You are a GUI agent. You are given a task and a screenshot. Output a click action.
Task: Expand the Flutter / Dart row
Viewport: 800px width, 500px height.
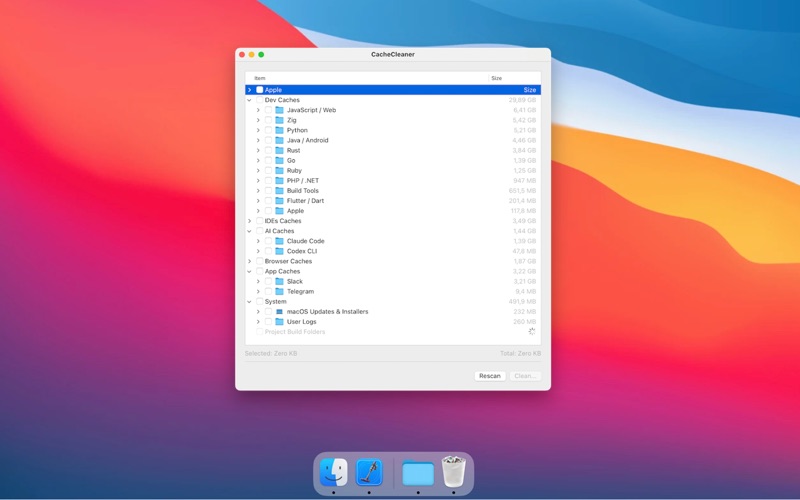258,201
